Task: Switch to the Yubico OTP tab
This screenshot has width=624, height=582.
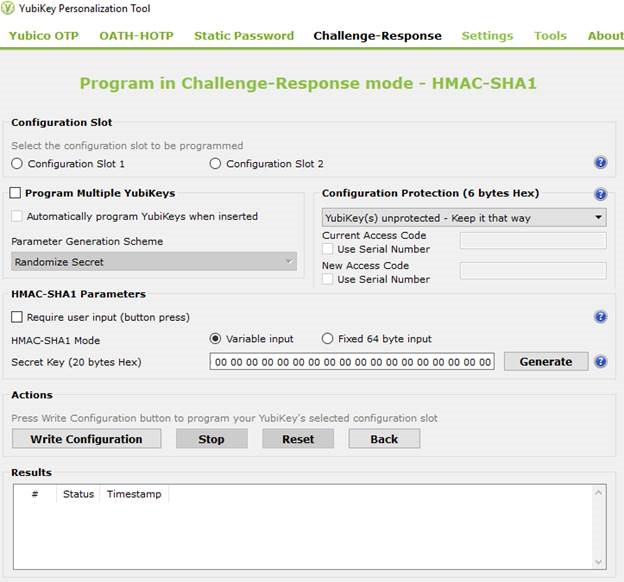Action: (44, 36)
